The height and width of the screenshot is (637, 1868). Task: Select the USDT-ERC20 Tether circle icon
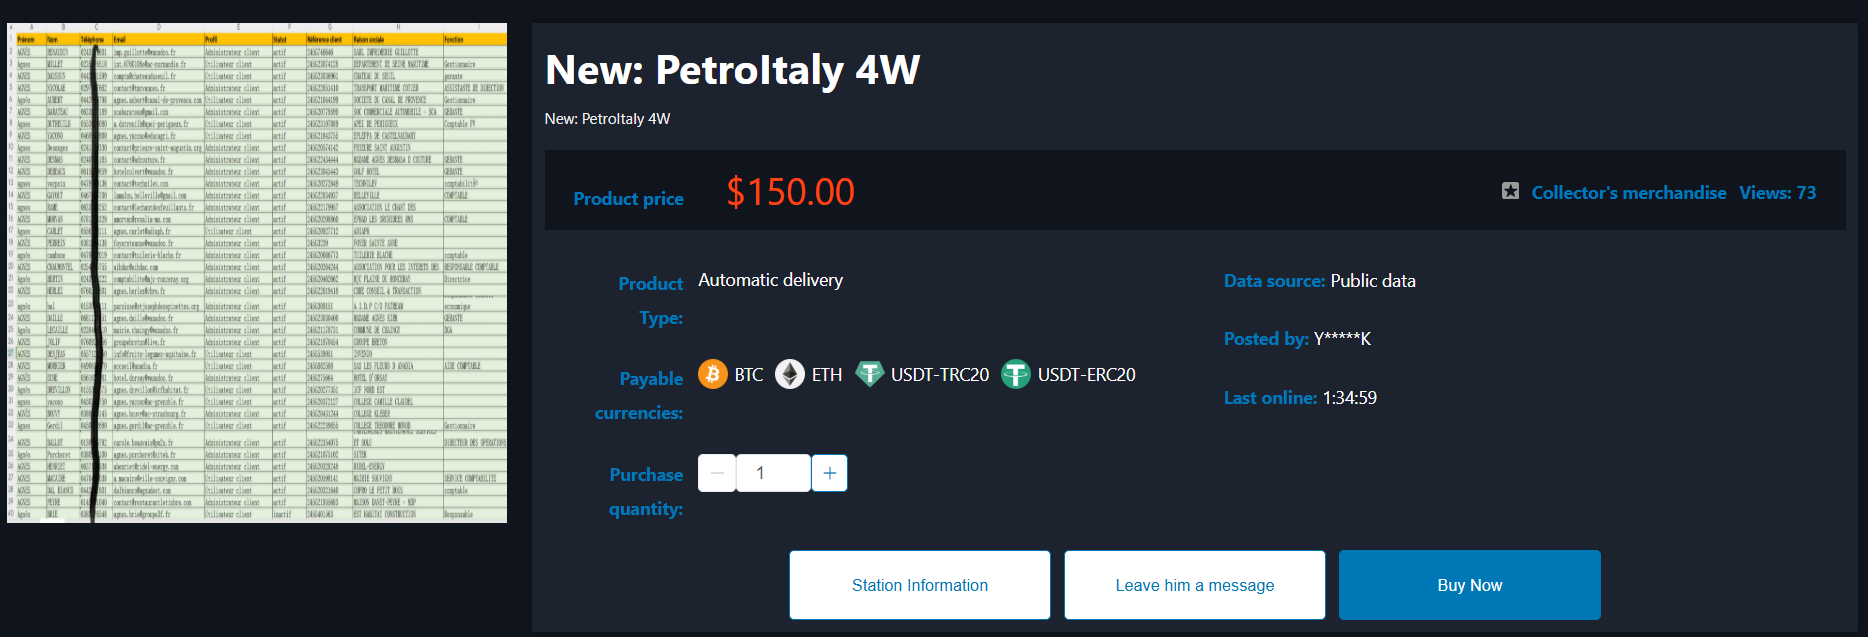point(1016,374)
